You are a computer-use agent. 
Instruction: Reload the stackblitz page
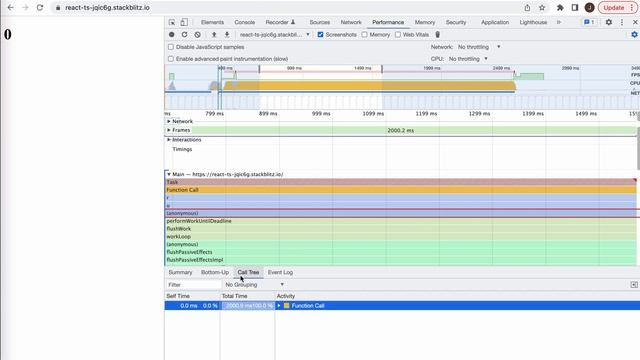(x=40, y=7)
